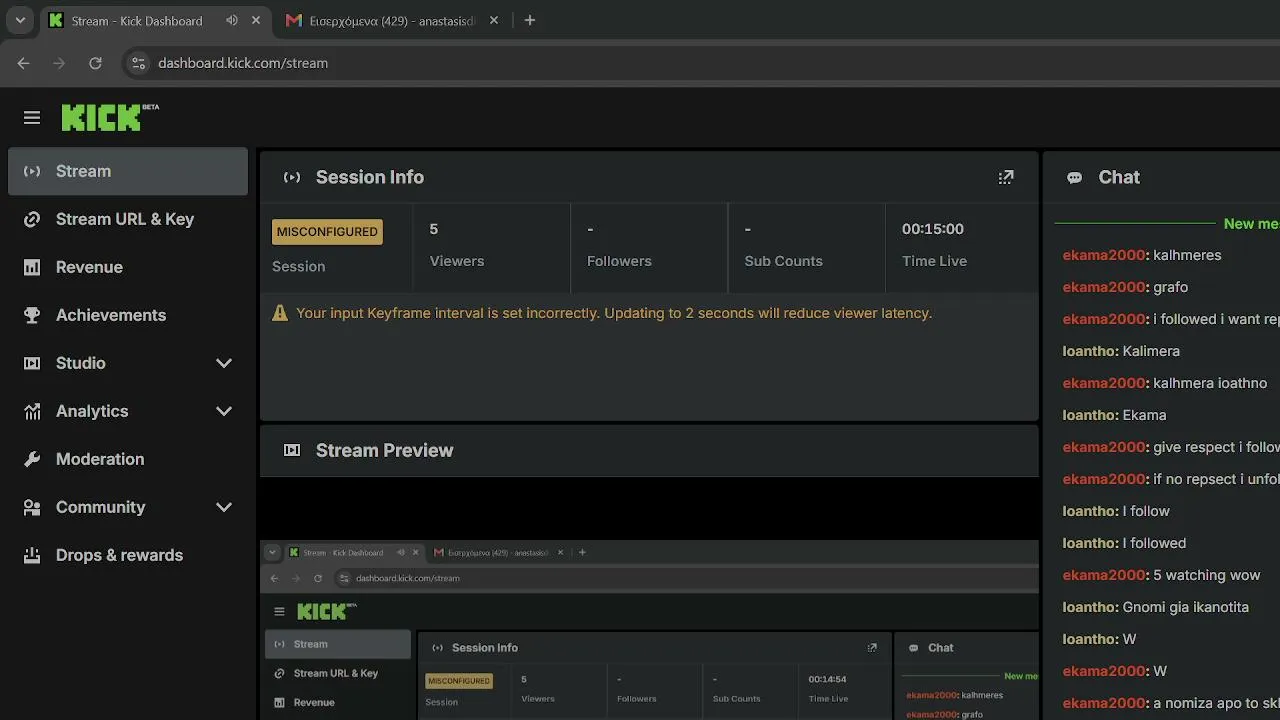Click the Stream Preview panel title

(385, 450)
